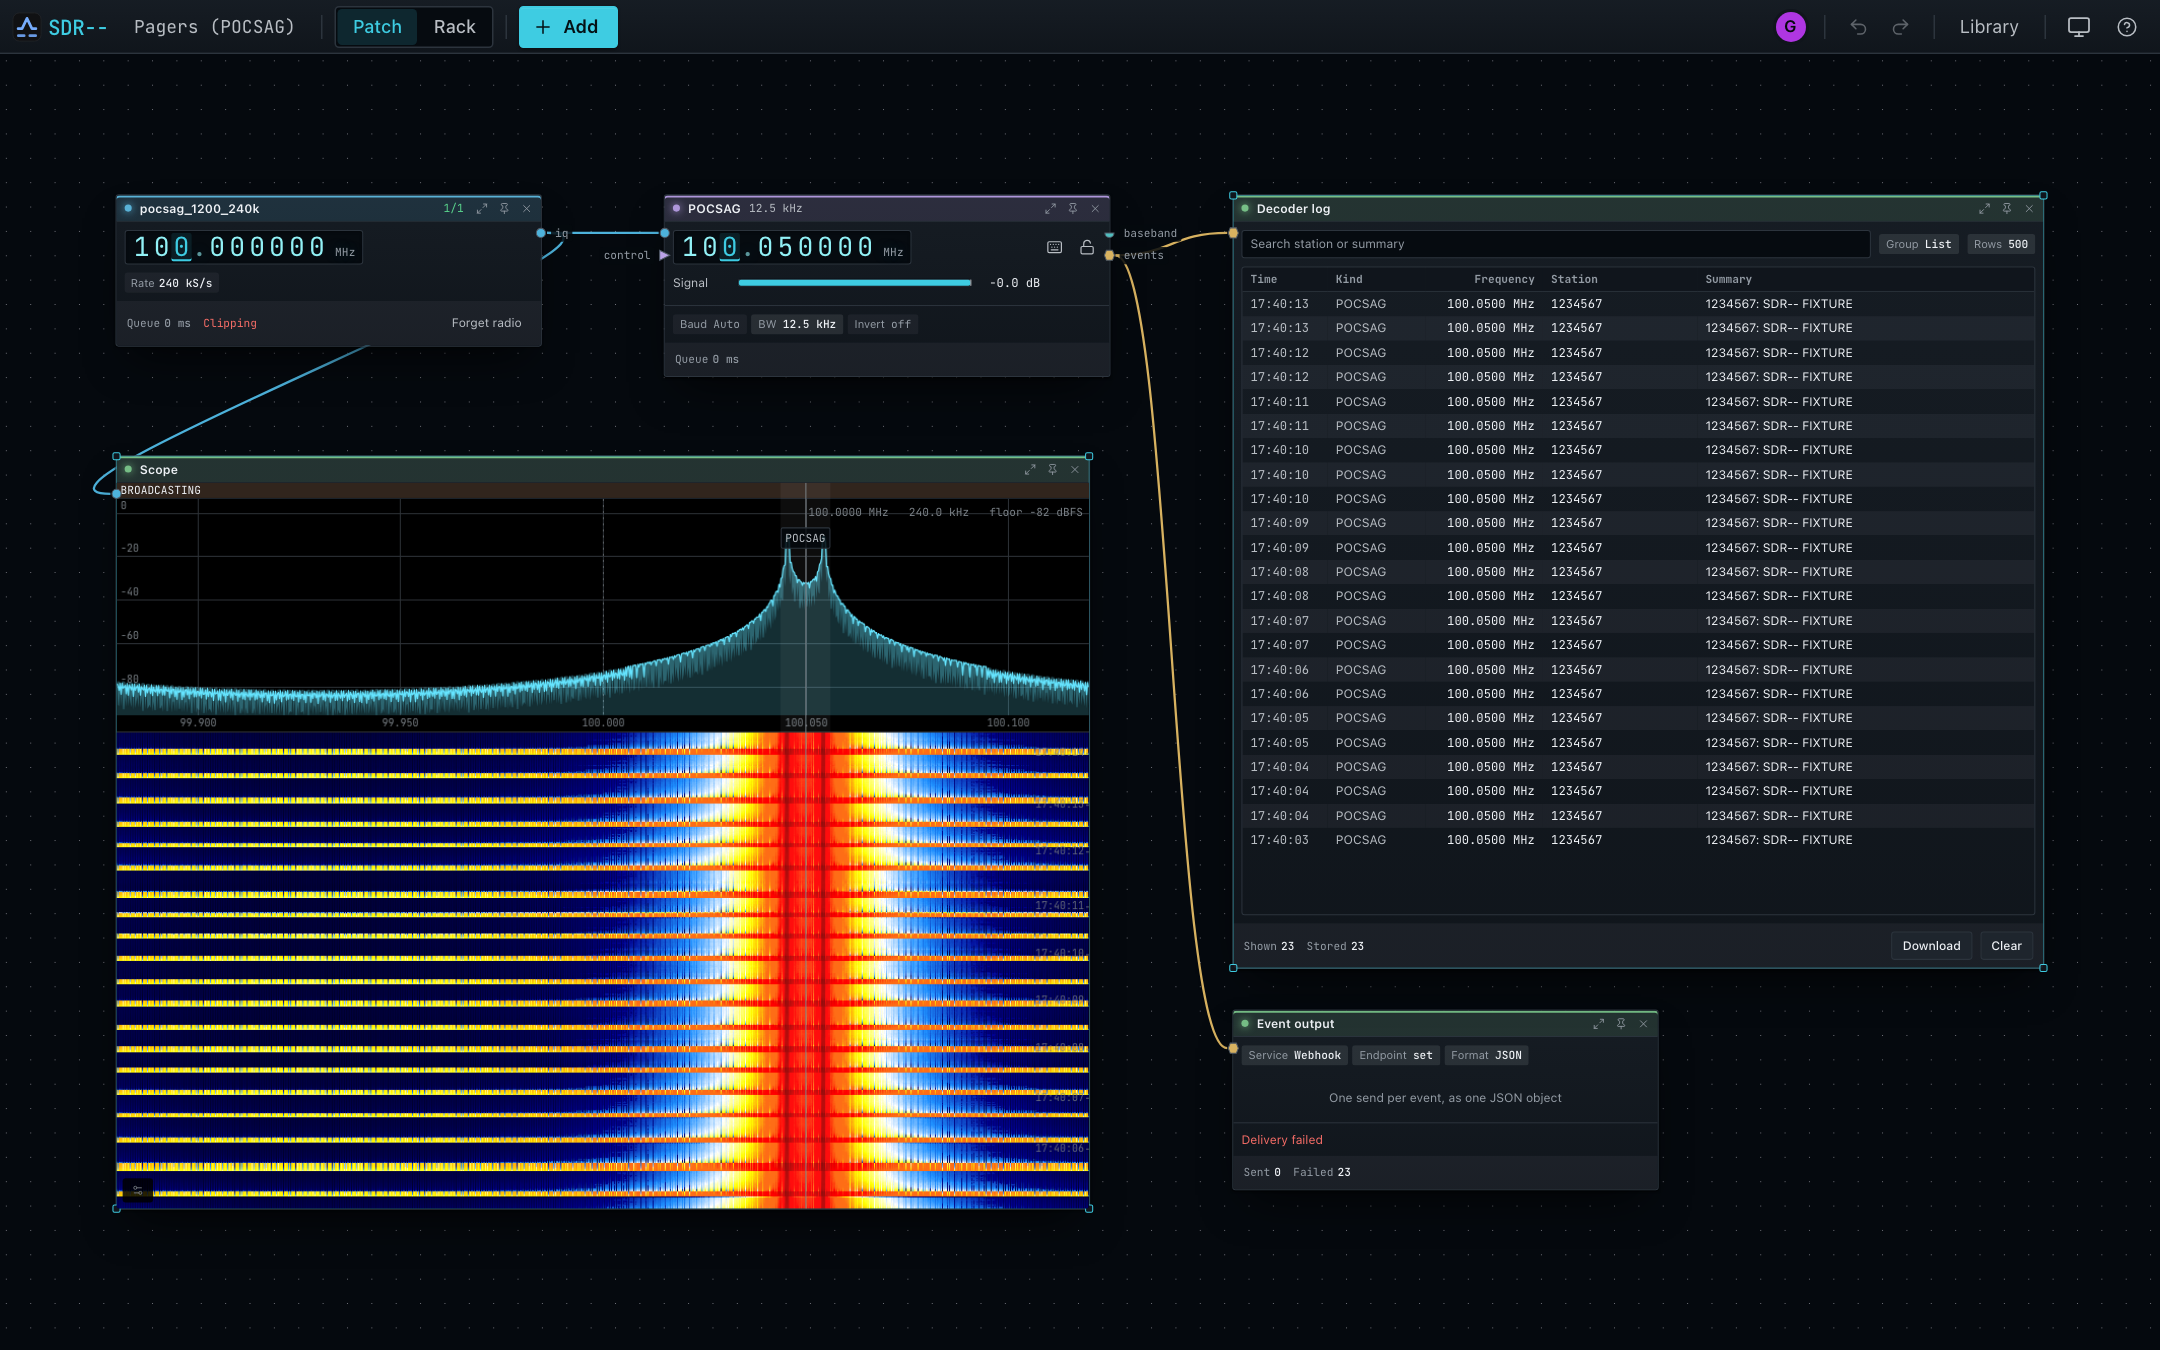Open the G user avatar
The height and width of the screenshot is (1350, 2160).
(1790, 27)
